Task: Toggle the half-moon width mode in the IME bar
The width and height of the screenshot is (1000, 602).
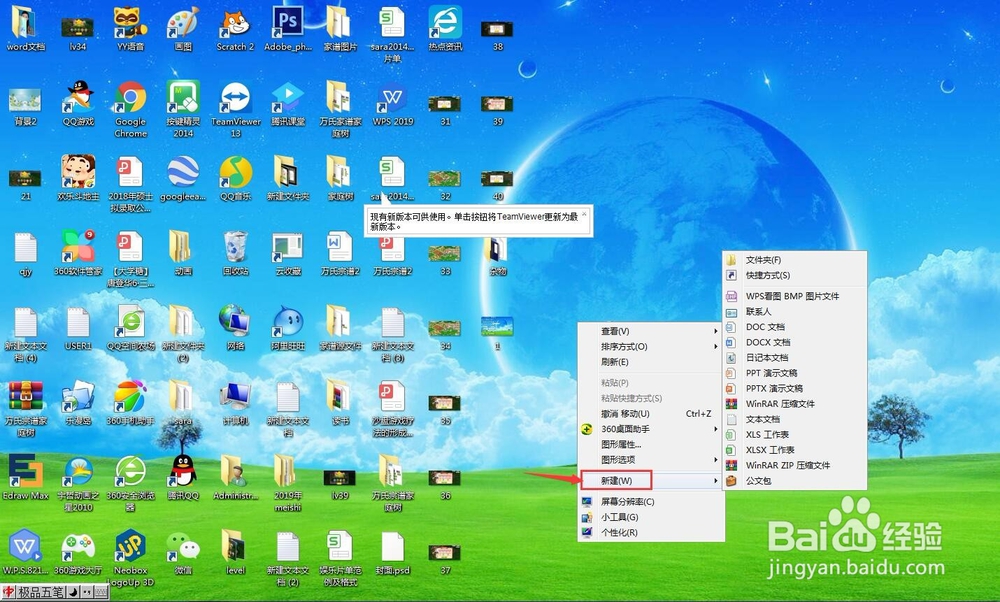Action: click(73, 592)
